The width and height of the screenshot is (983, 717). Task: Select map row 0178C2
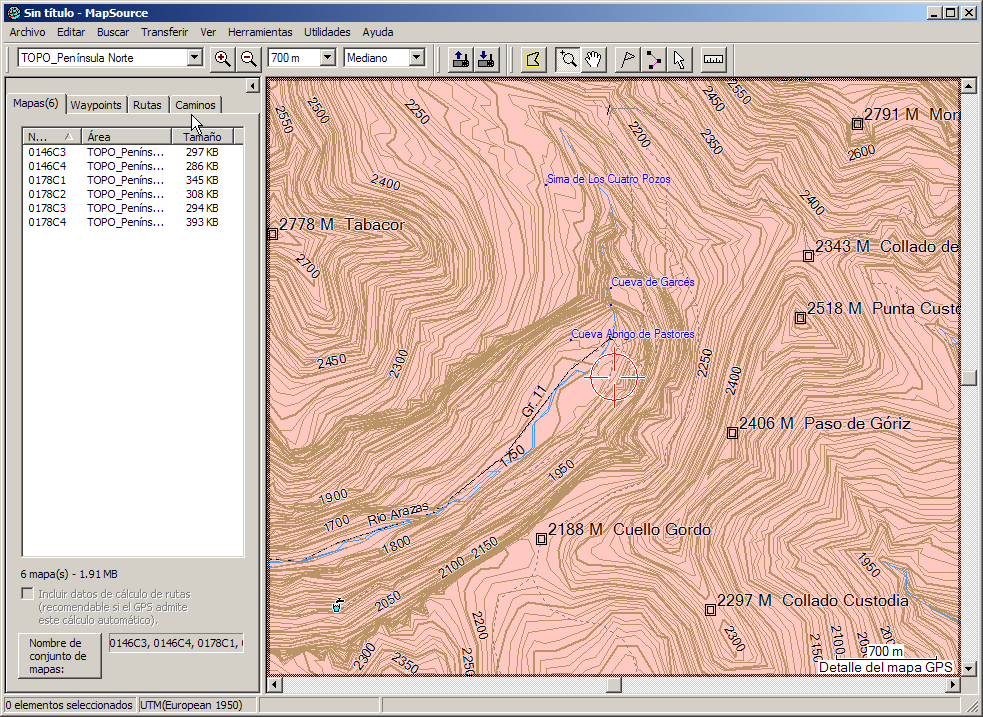pos(133,194)
